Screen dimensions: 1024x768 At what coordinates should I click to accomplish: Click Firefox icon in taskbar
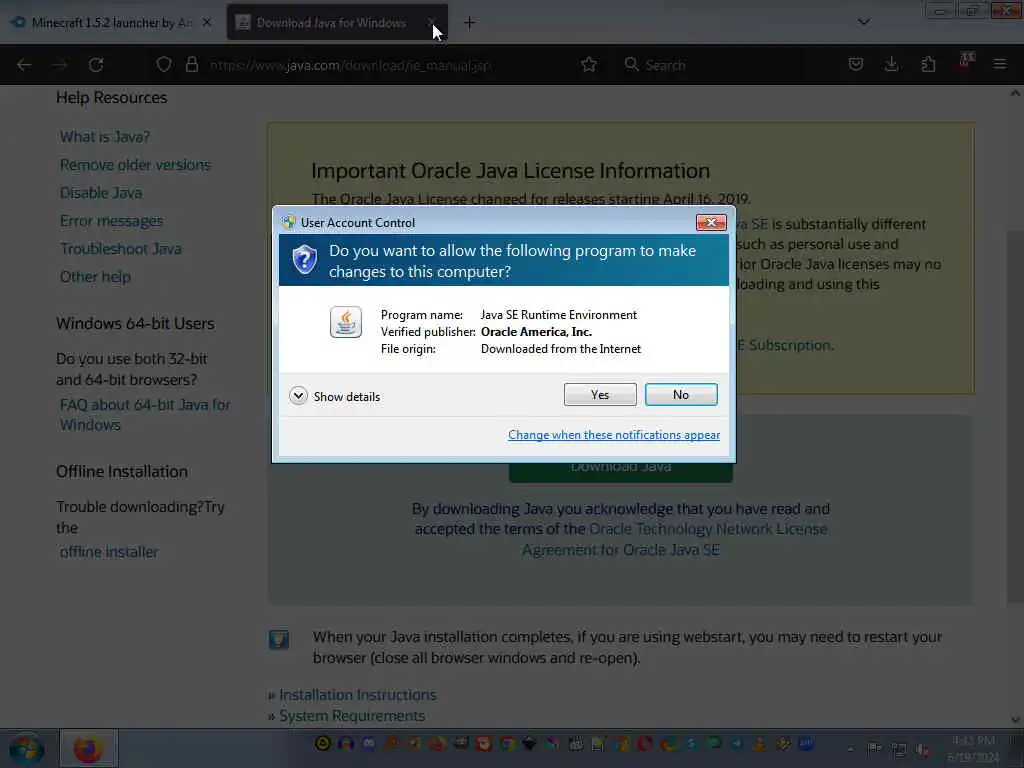[x=89, y=748]
